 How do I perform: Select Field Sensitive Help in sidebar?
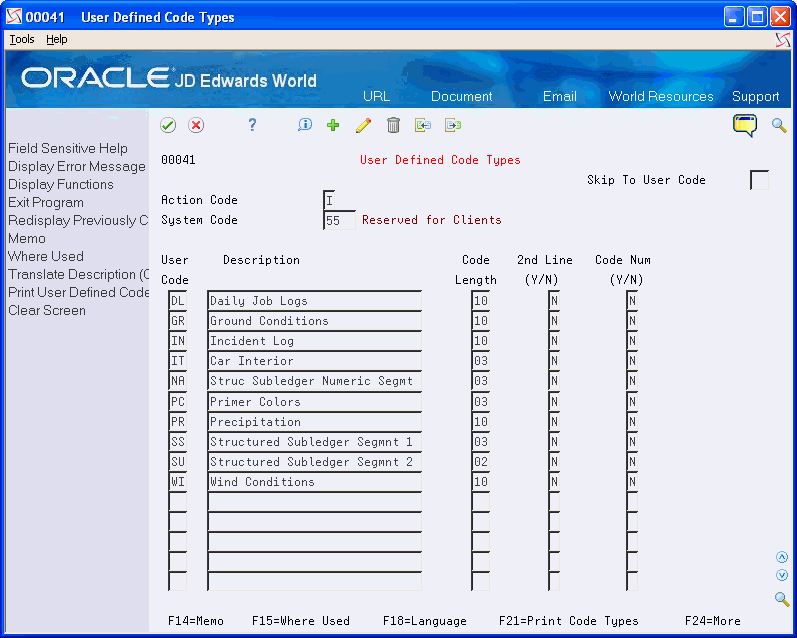[68, 148]
